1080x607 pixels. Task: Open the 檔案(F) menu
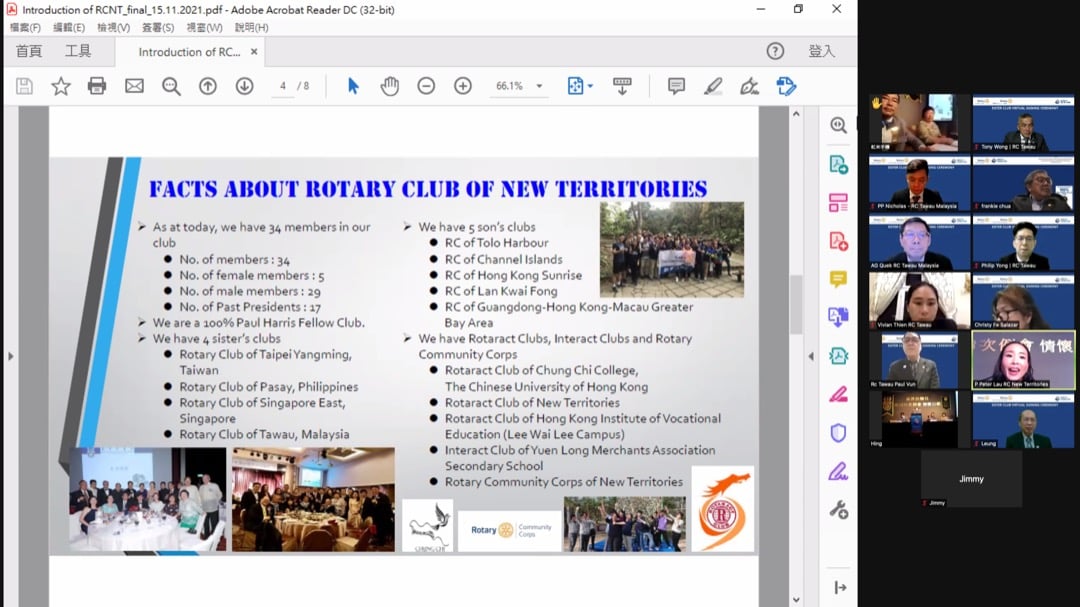click(x=25, y=28)
